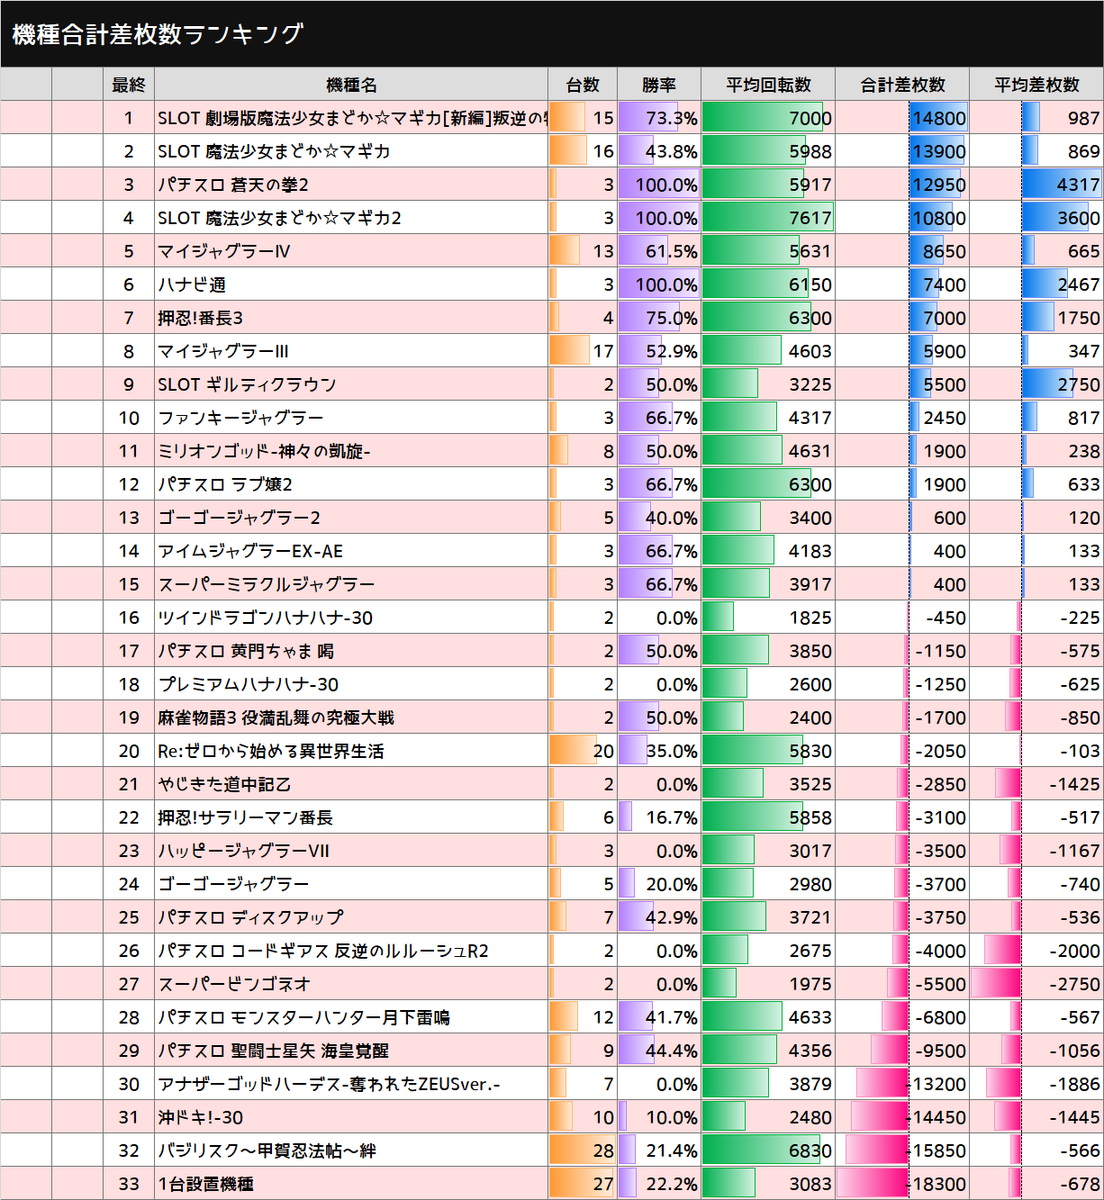Select スーパービンゴネオ machine name

pos(234,985)
